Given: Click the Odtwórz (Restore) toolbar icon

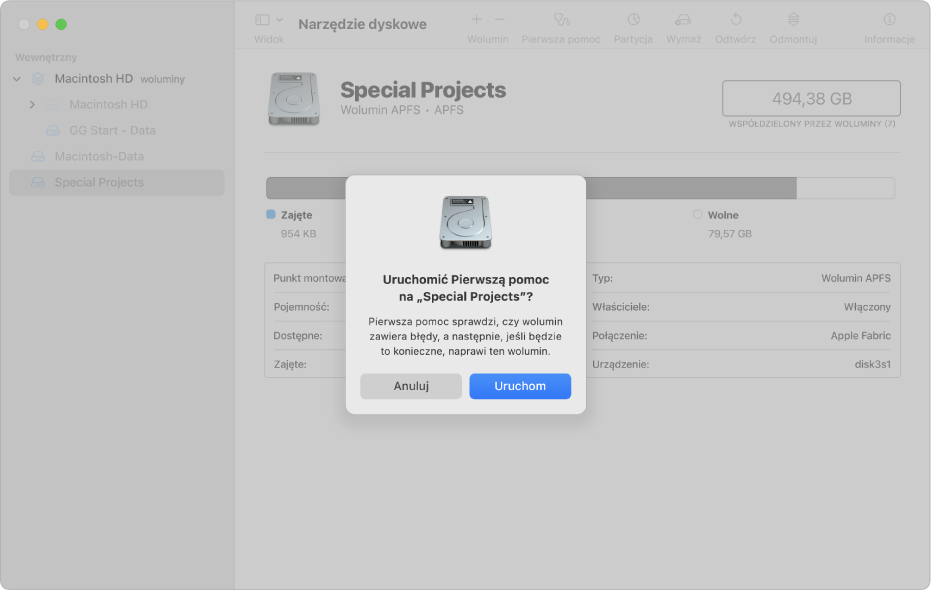Looking at the screenshot, I should pos(736,20).
